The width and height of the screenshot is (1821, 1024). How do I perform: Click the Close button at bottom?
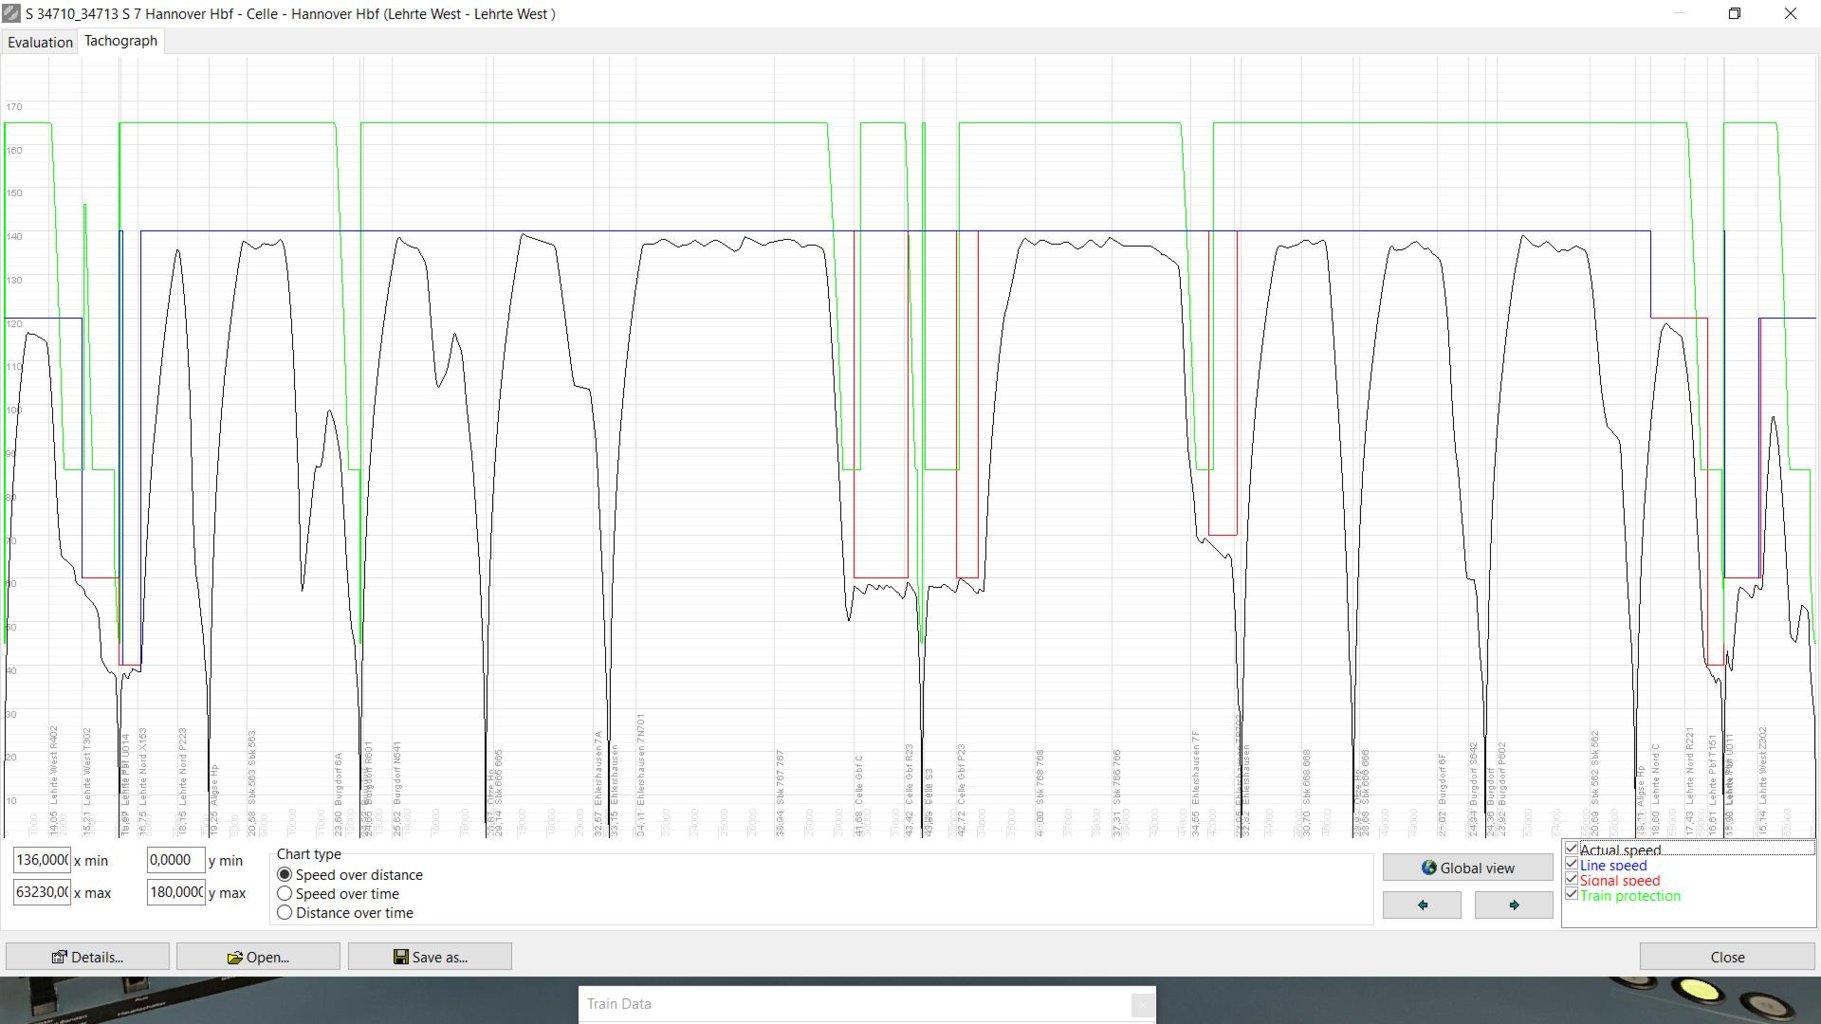pyautogui.click(x=1727, y=957)
